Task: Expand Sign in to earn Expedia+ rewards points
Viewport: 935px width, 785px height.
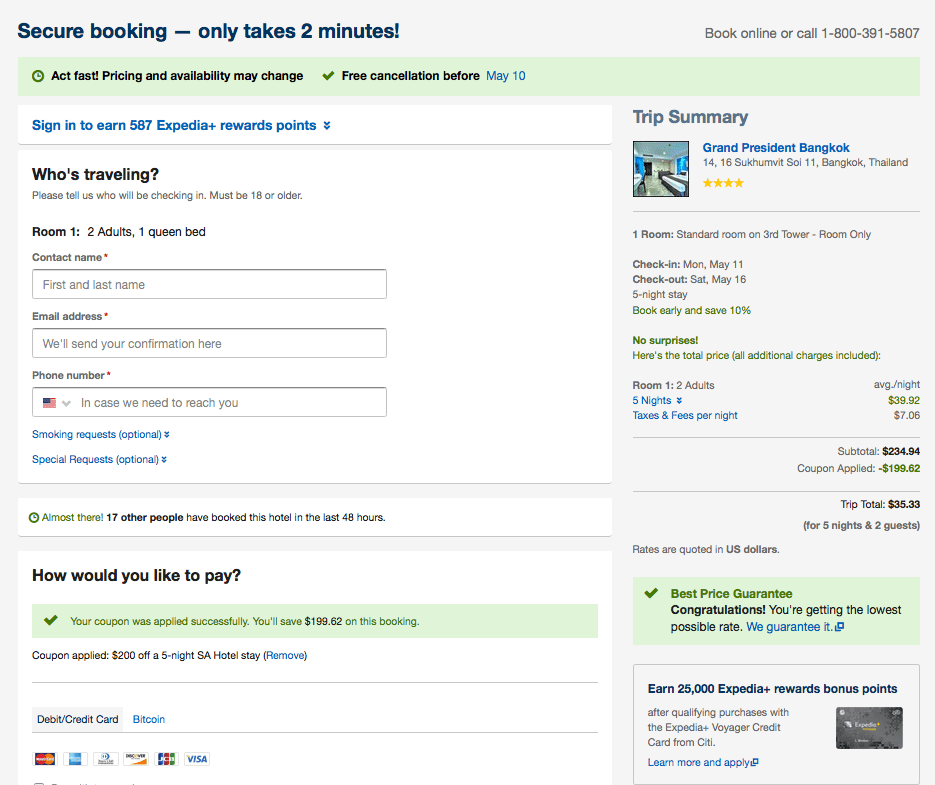Action: click(x=181, y=125)
